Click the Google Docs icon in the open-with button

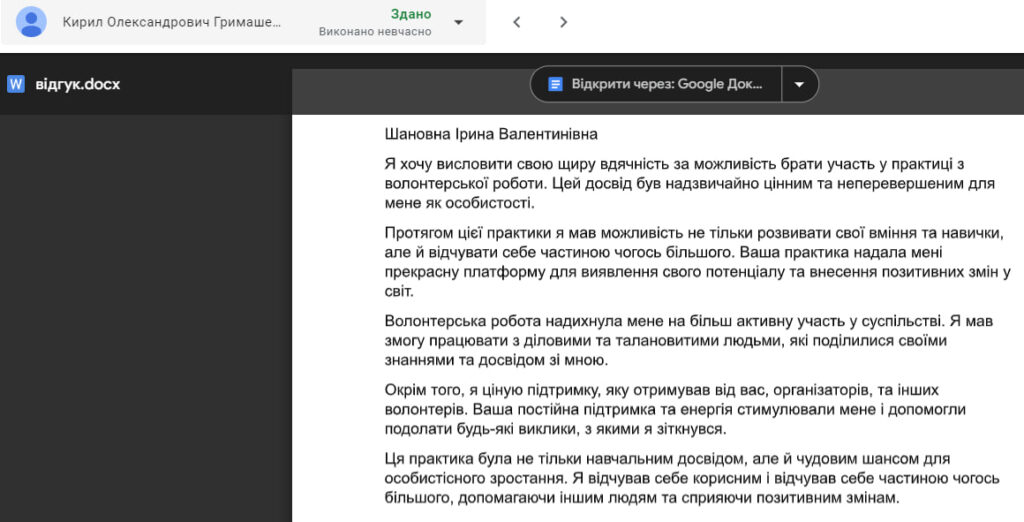[x=556, y=84]
